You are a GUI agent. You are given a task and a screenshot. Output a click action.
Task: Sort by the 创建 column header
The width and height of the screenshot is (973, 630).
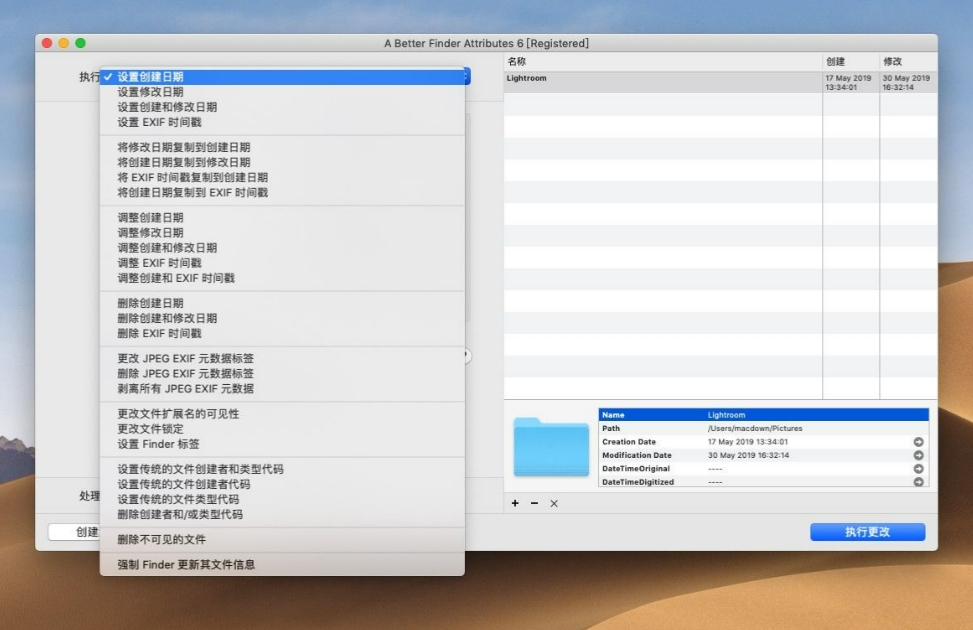[x=851, y=61]
